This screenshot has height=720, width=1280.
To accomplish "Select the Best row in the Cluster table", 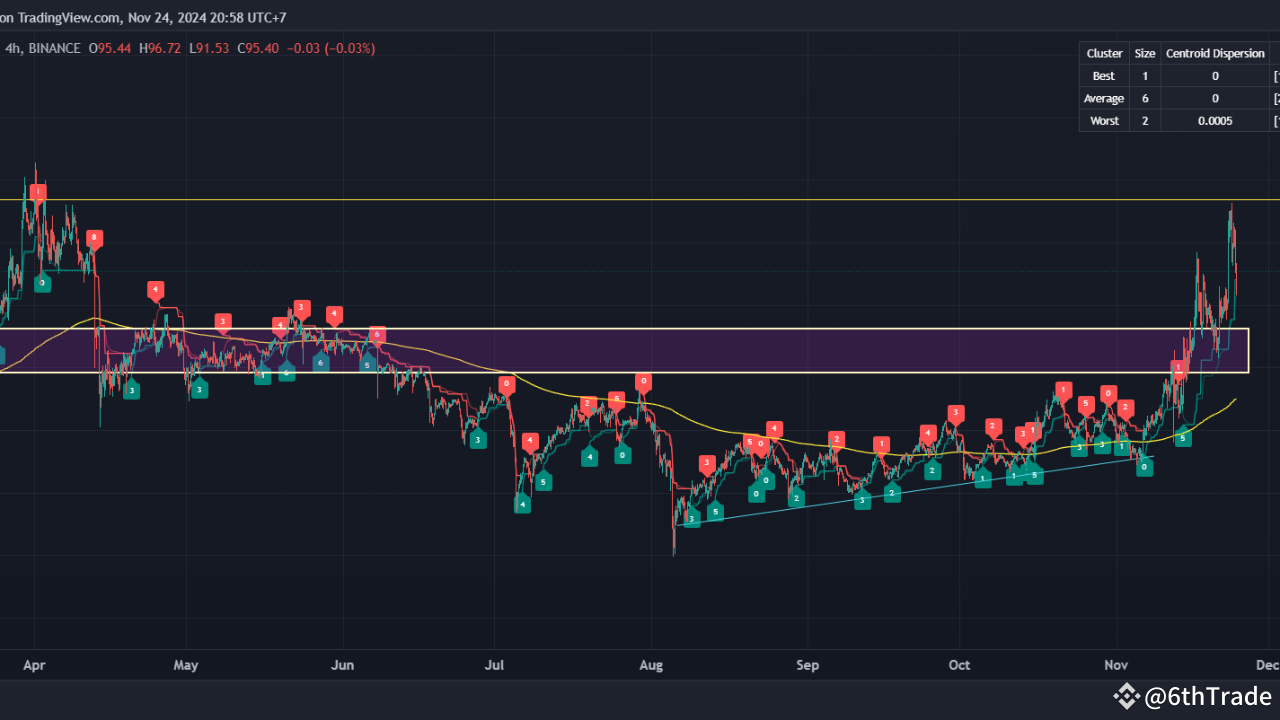I will click(x=1103, y=75).
